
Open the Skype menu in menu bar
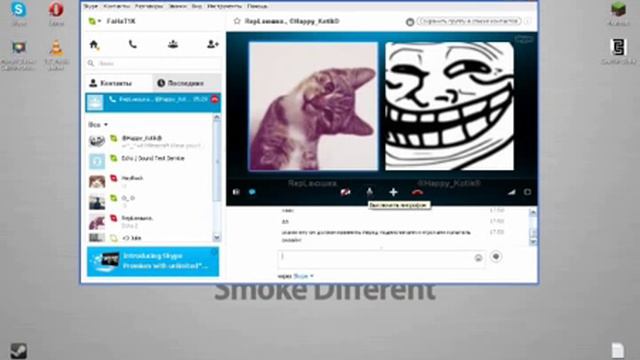(x=91, y=6)
